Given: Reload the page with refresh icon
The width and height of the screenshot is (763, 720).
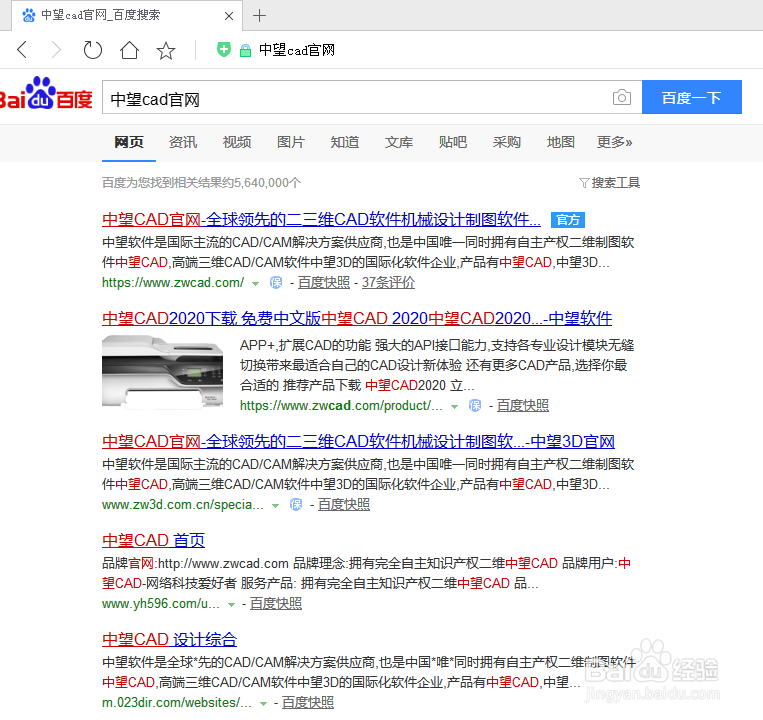Looking at the screenshot, I should (92, 50).
